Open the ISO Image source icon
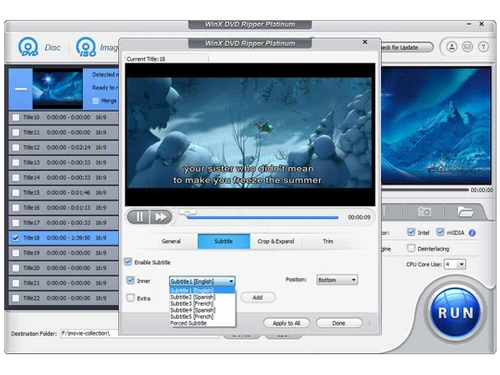Image resolution: width=500 pixels, height=375 pixels. (86, 47)
